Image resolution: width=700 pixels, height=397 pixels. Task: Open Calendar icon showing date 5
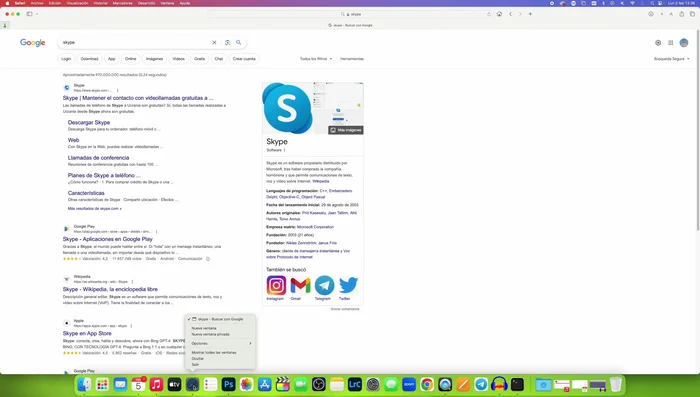(x=138, y=384)
